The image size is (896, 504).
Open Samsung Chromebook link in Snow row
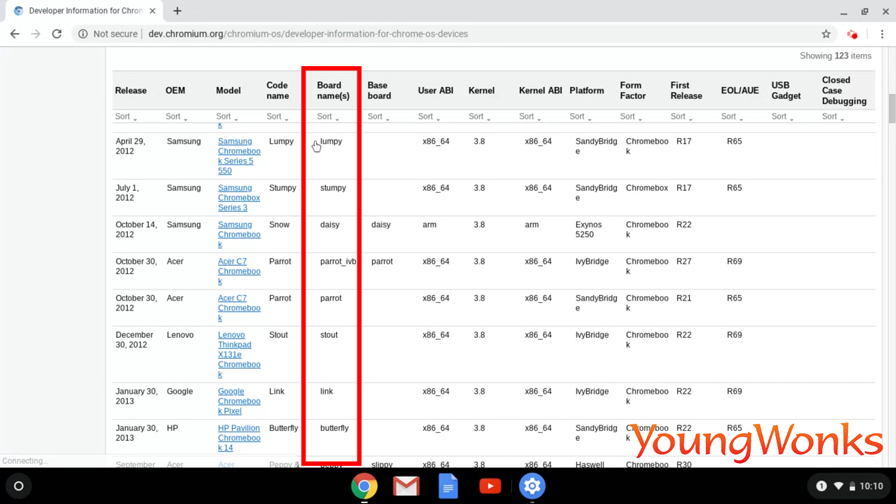pos(239,234)
